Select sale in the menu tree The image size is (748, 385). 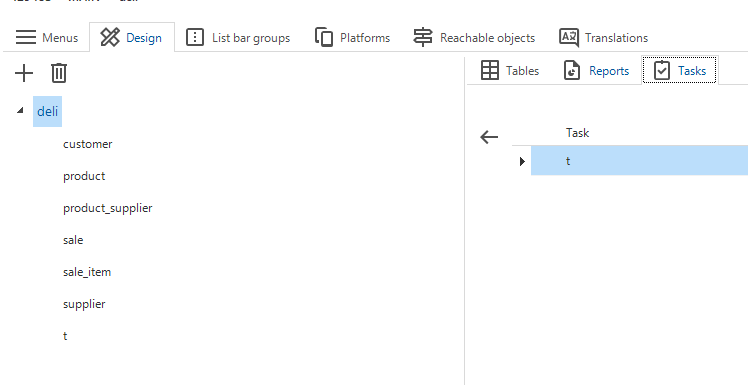pos(73,240)
